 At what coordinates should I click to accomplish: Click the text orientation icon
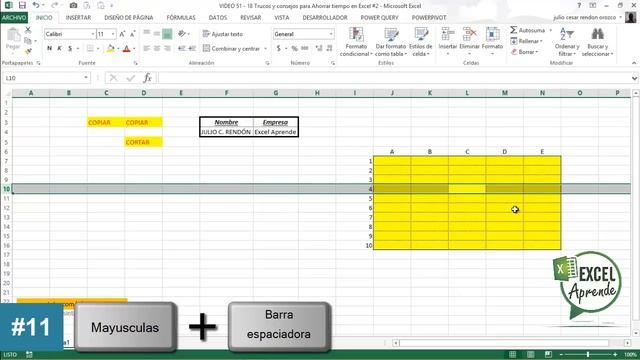pos(182,34)
